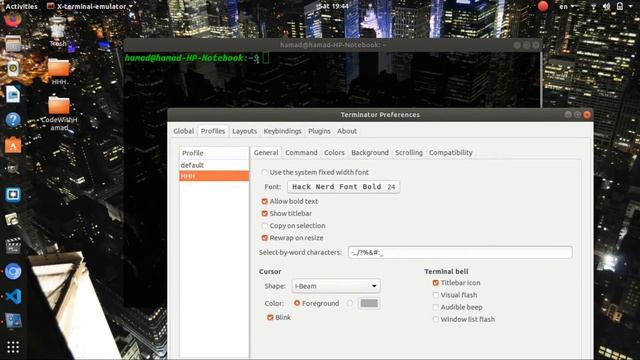
Task: Enable Use the system fixed width font
Action: pyautogui.click(x=264, y=173)
